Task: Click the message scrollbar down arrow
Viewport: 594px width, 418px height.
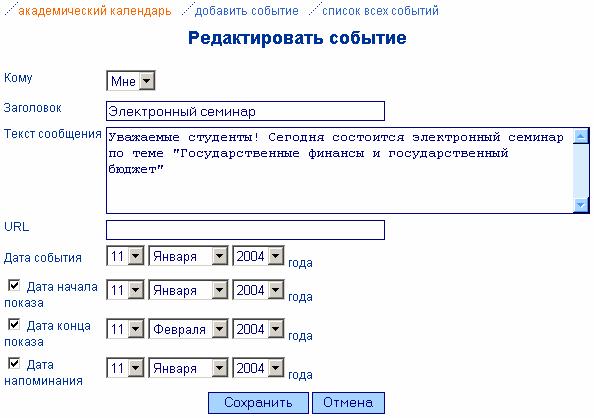Action: 581,205
